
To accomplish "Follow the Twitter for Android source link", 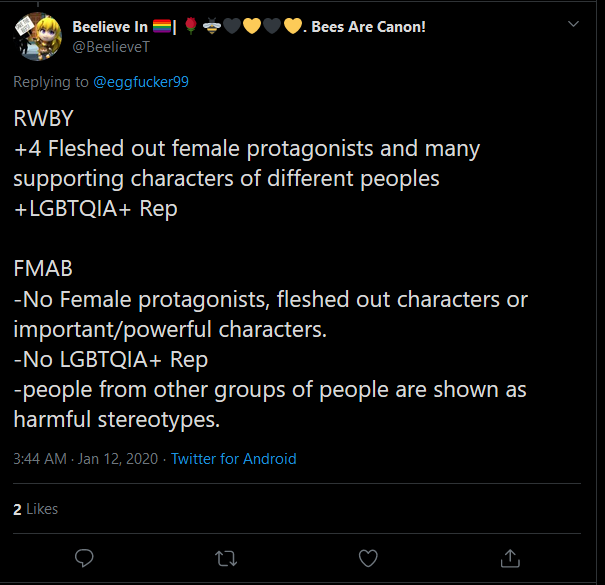I will tap(233, 459).
